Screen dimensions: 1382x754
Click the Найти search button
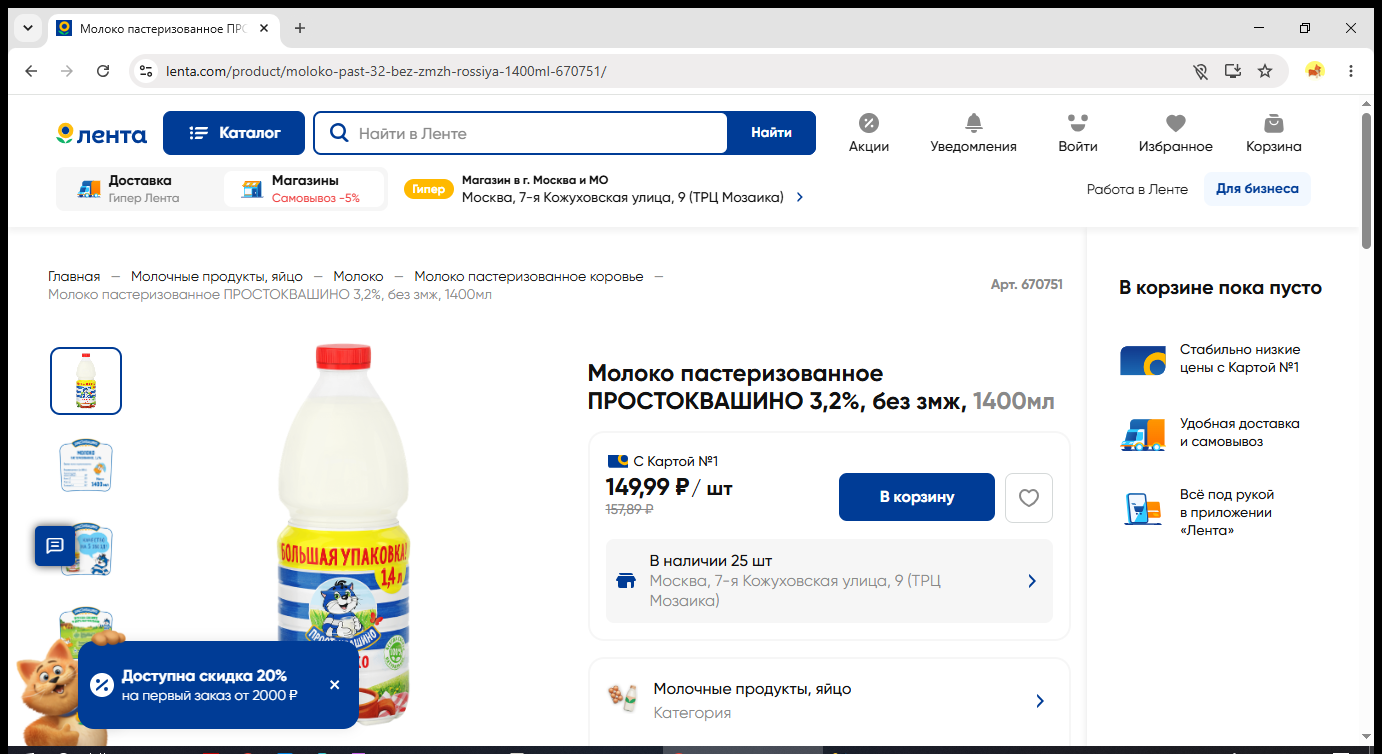click(771, 133)
